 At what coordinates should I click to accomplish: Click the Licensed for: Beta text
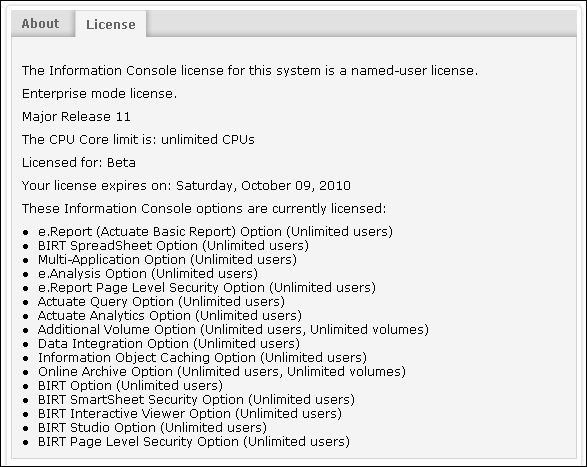point(79,163)
